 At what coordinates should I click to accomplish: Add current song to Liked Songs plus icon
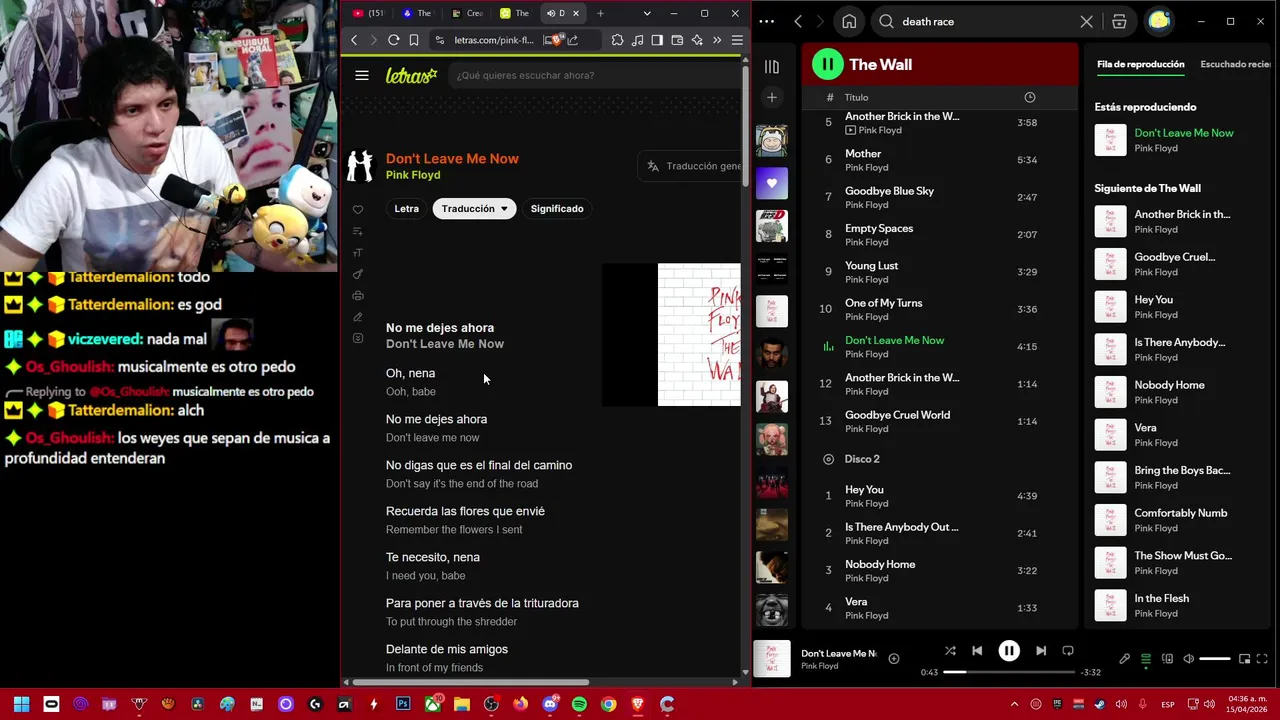click(x=894, y=659)
